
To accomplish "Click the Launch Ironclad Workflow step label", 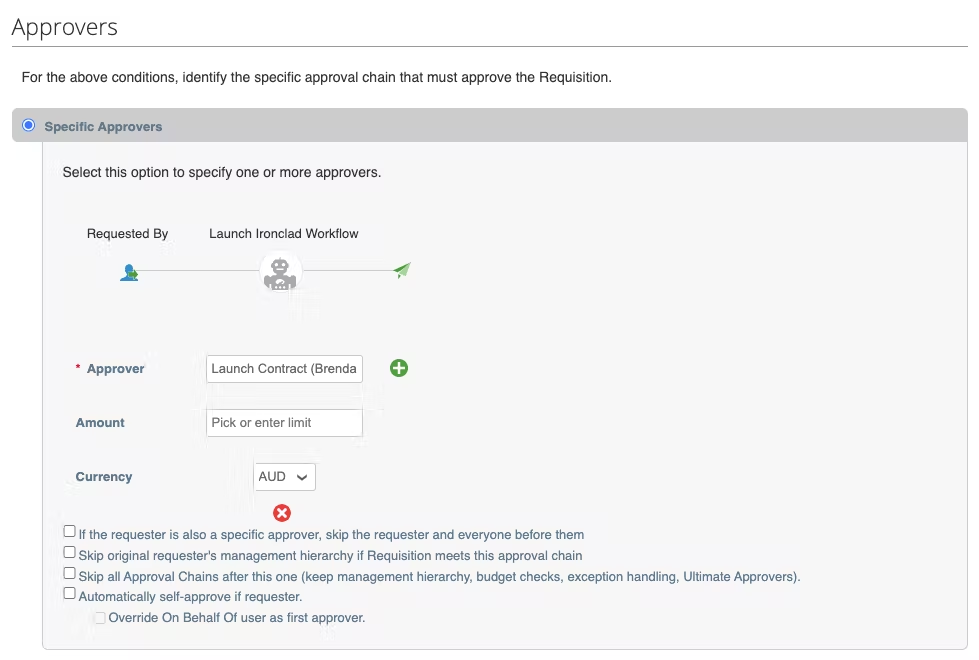I will 283,234.
